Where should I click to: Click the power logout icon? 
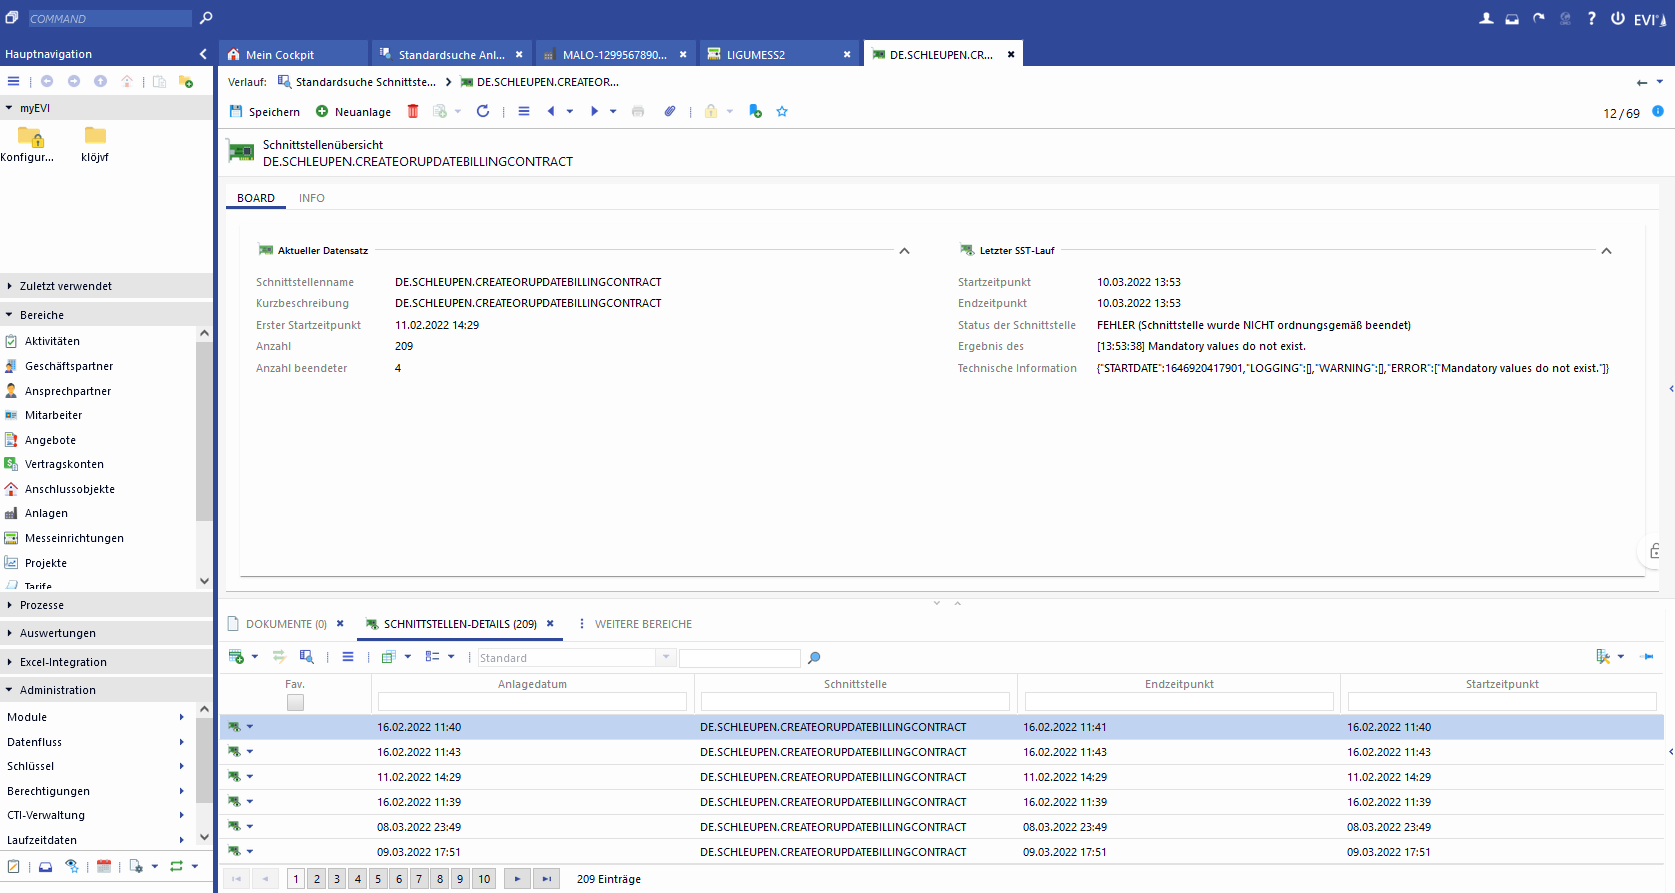(x=1617, y=18)
